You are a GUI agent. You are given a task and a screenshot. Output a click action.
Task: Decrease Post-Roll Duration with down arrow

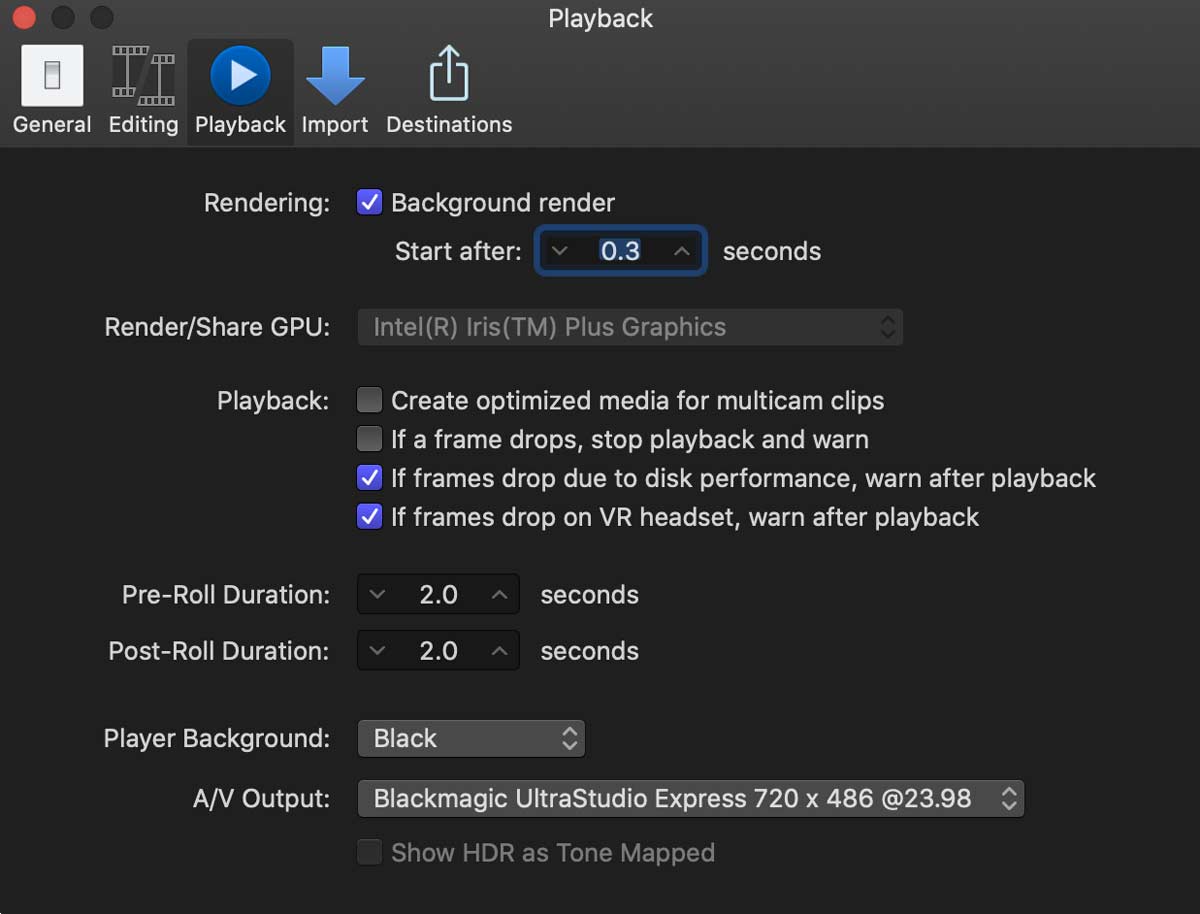377,651
